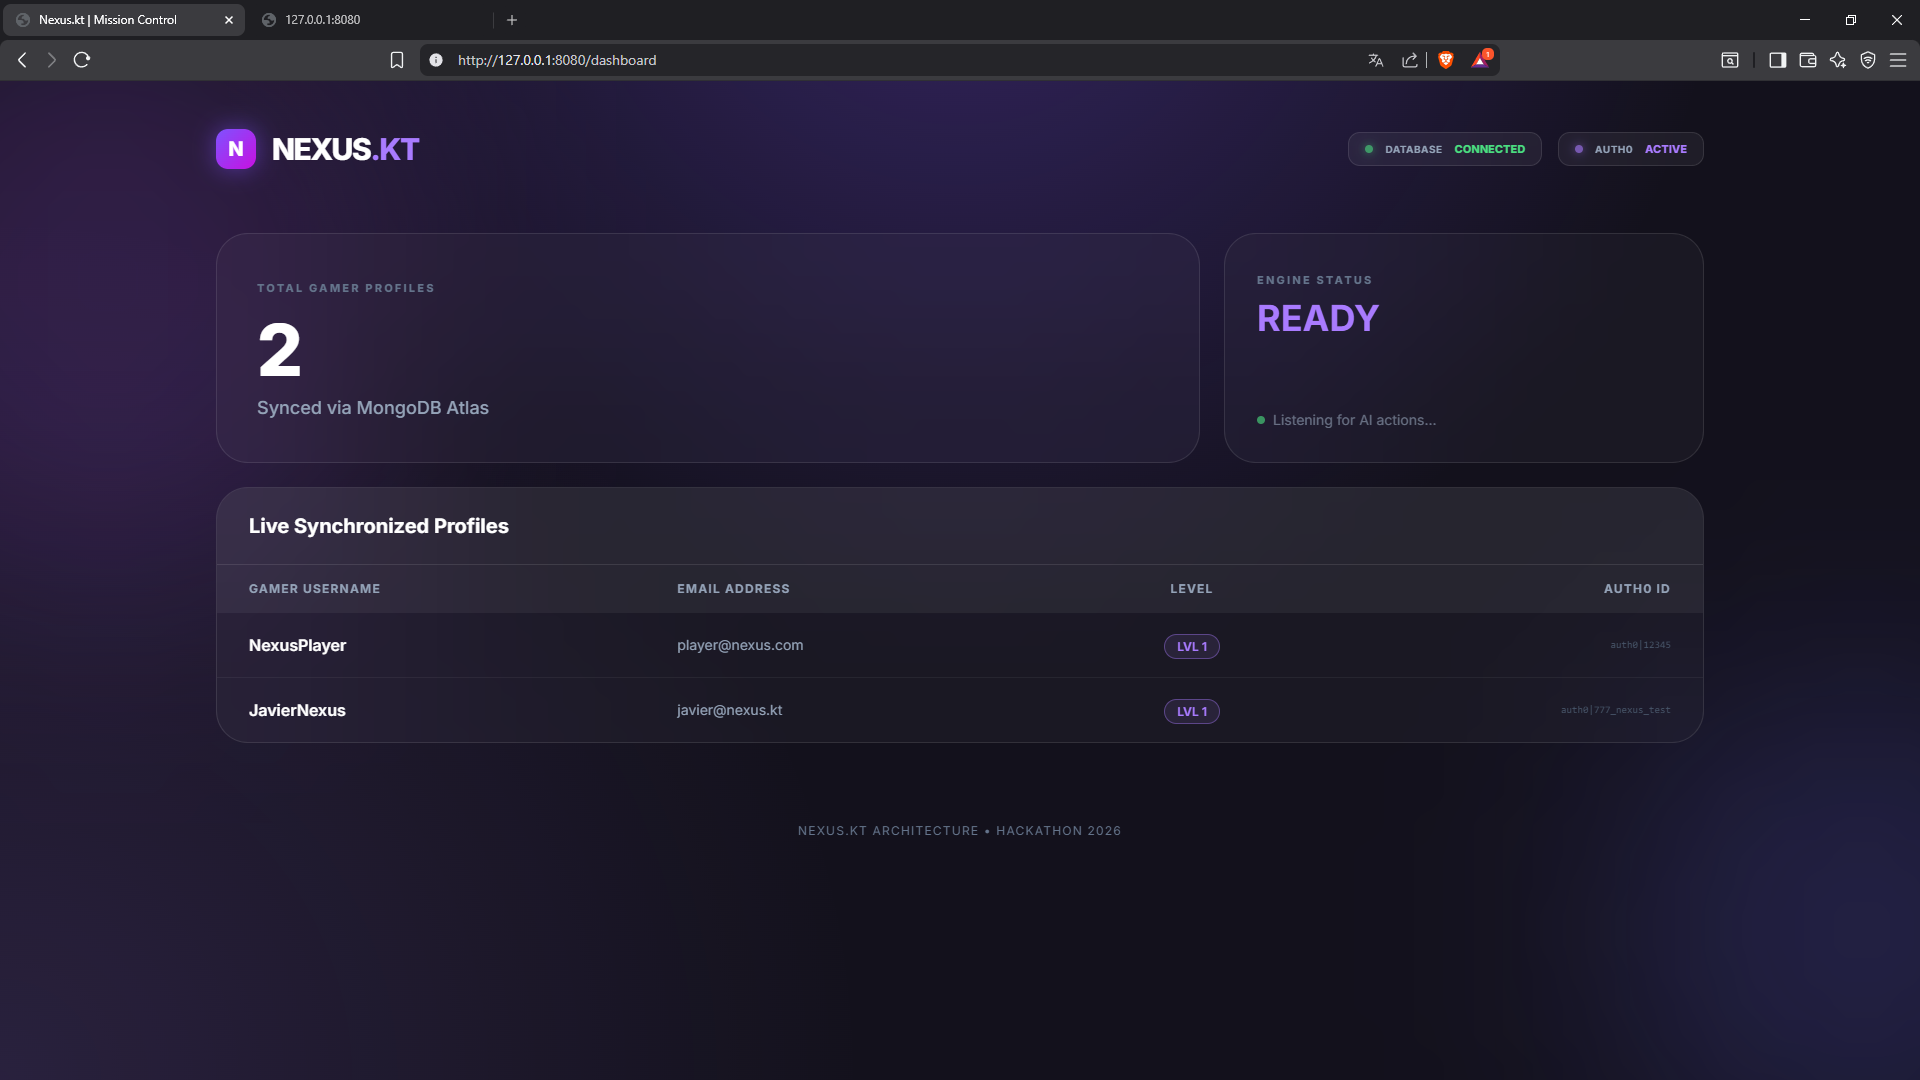
Task: Open the browser hamburger main menu
Action: pos(1898,60)
